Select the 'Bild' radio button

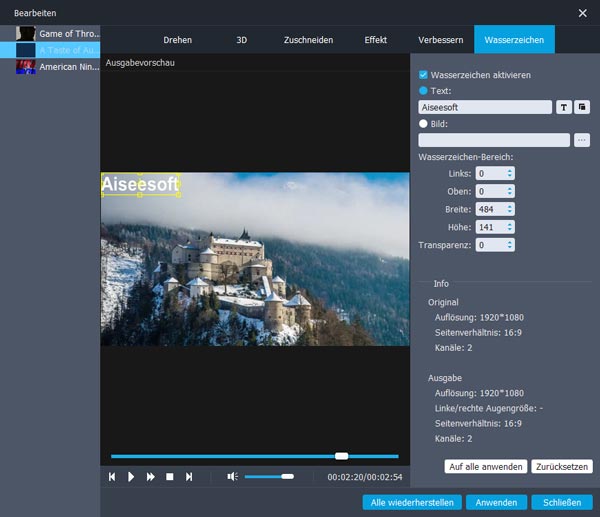tap(424, 124)
